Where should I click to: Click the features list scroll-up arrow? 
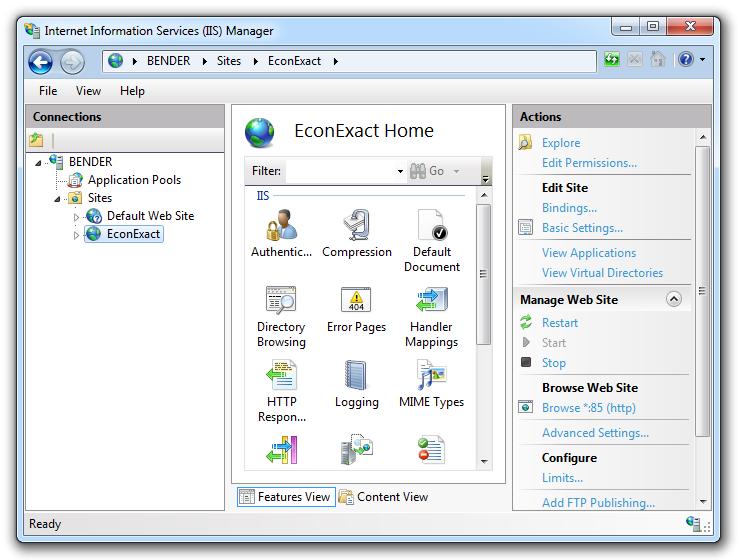484,195
